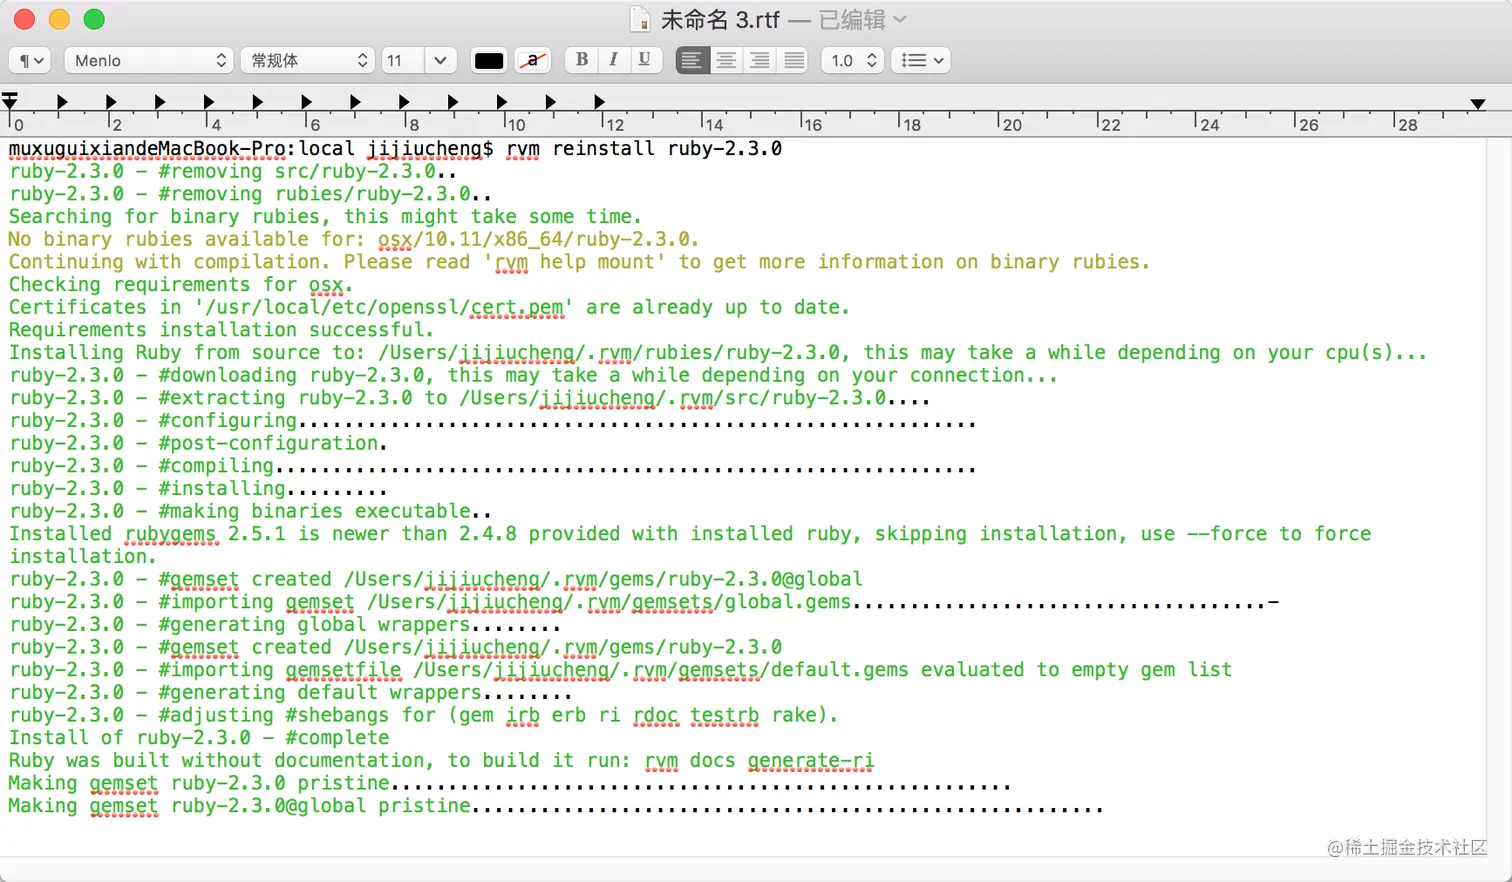Click 'Making gemset ruby-2.3.0@global pristine' line
Viewport: 1512px width, 882px height.
tap(556, 806)
